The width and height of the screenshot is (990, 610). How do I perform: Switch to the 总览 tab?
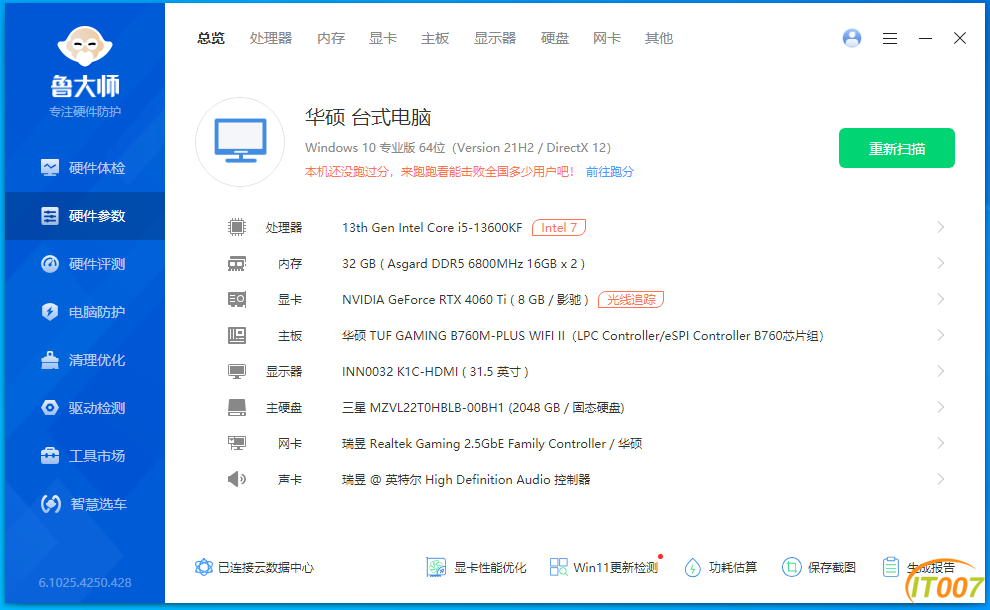coord(211,39)
